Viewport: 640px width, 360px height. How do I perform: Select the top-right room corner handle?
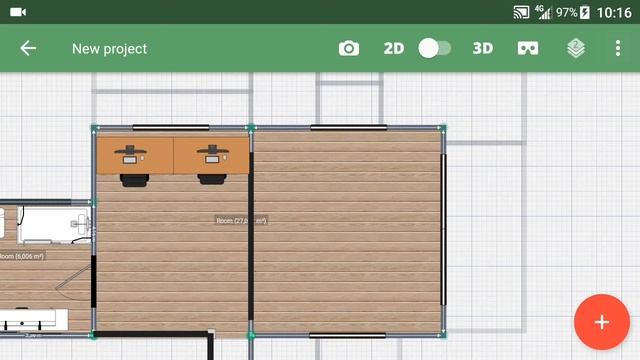tap(443, 128)
